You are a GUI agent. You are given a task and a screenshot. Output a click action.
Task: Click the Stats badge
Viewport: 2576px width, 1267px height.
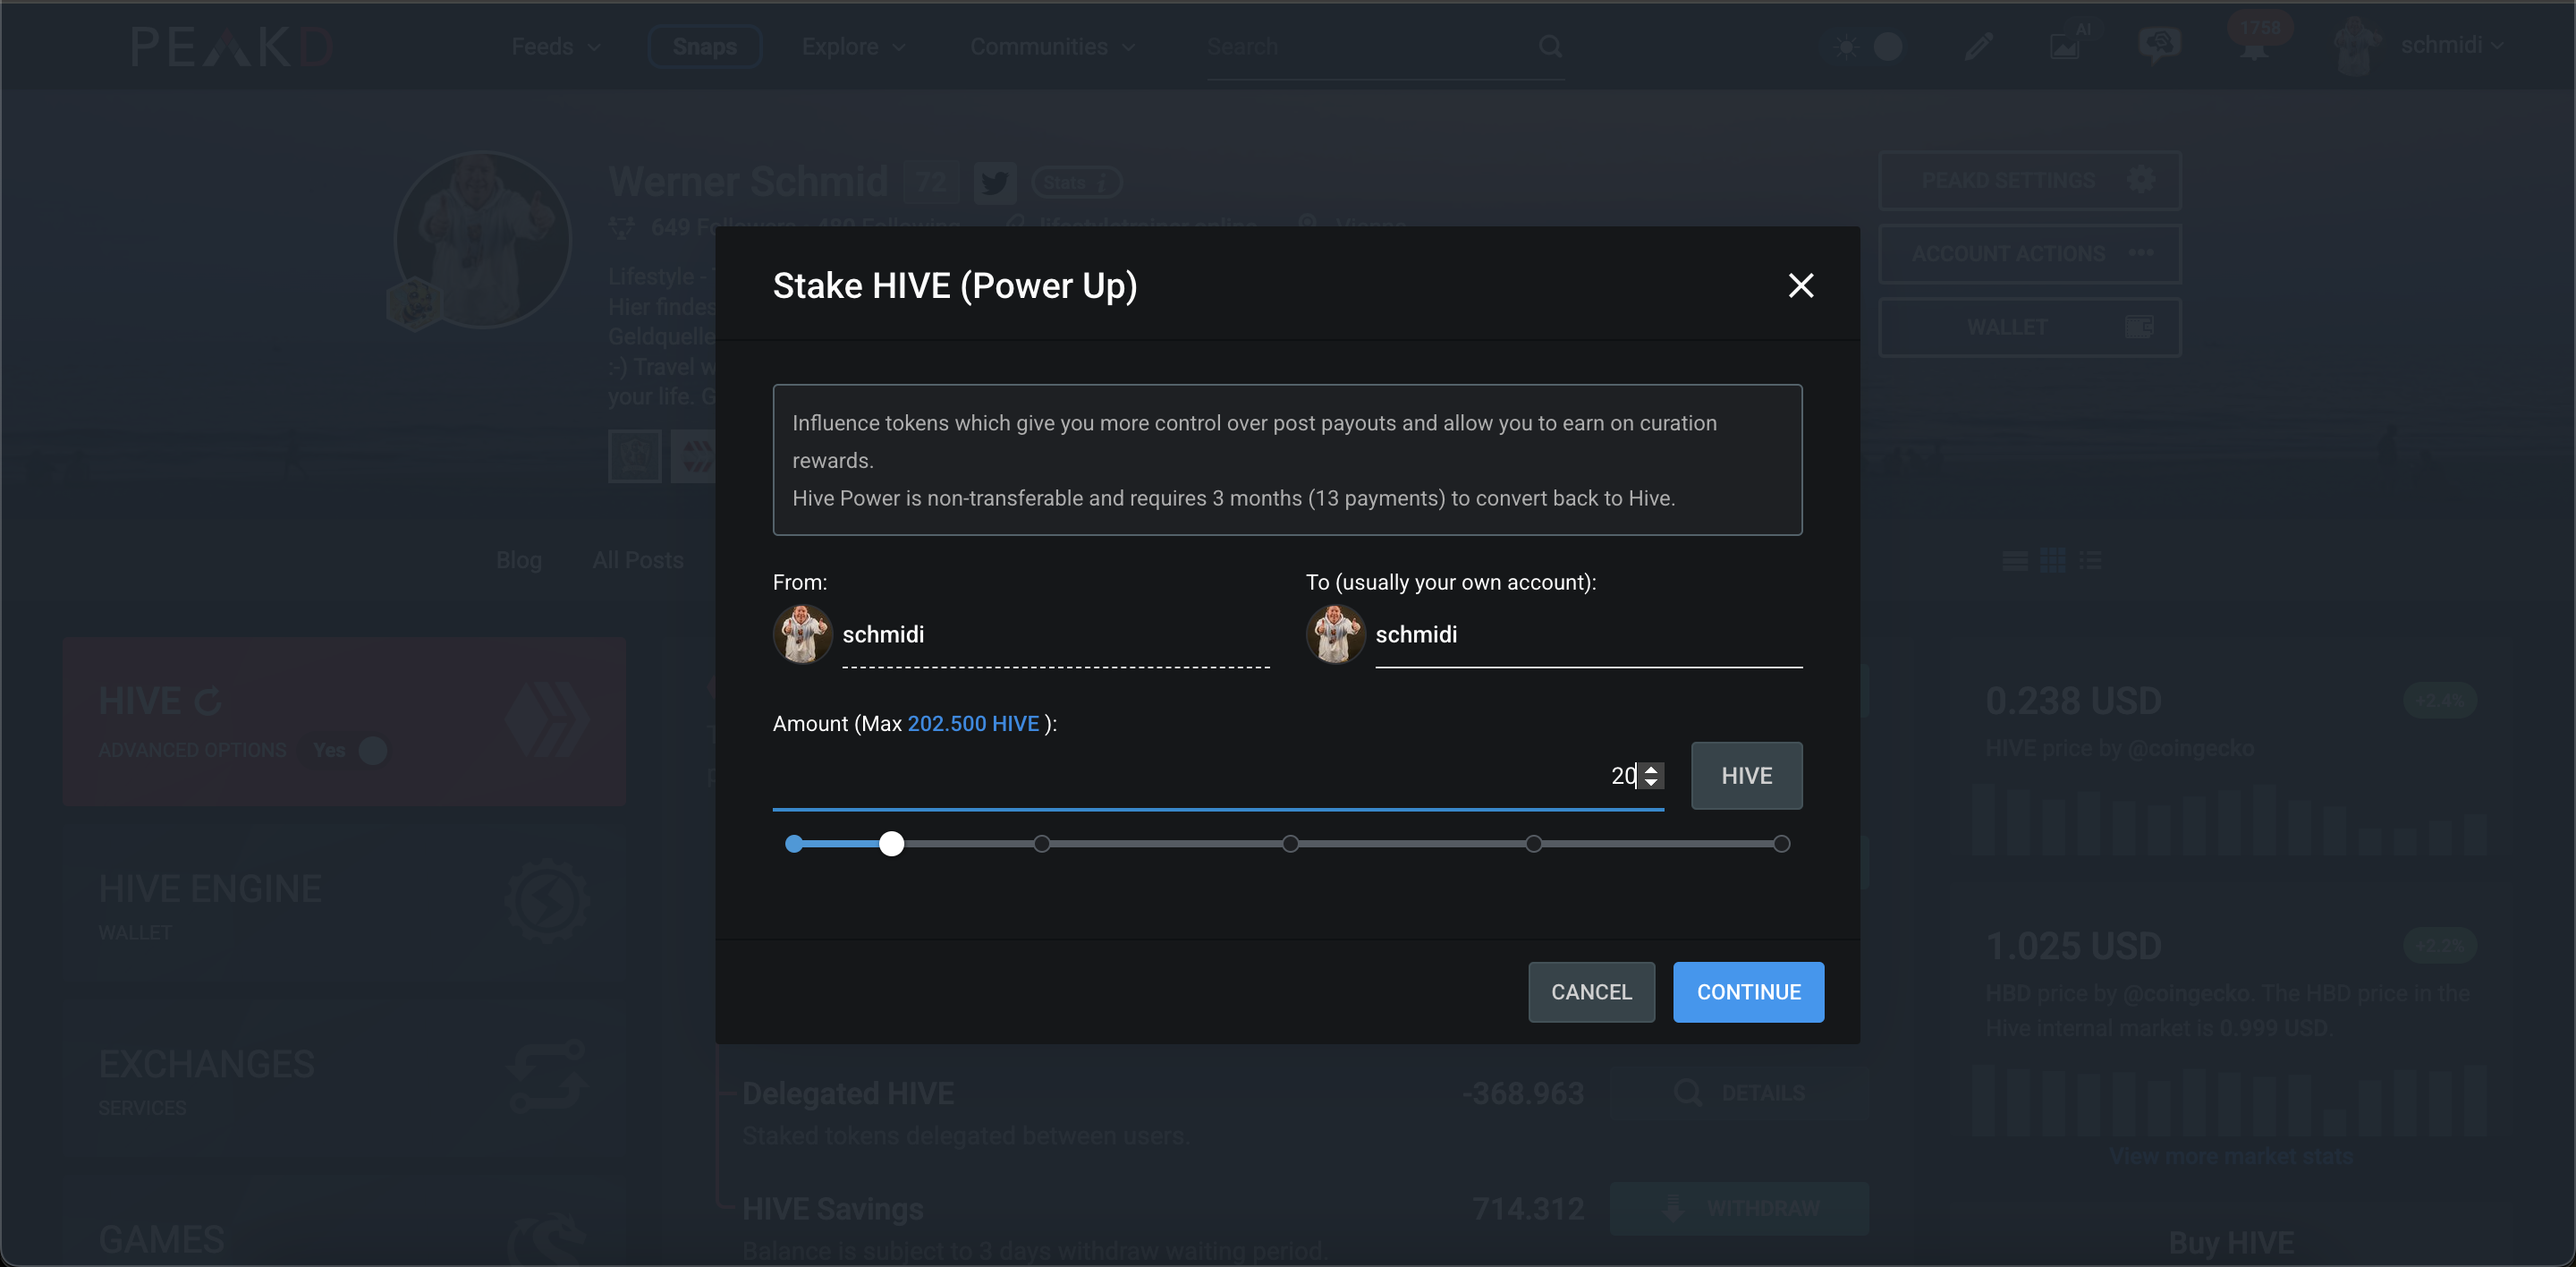point(1076,182)
